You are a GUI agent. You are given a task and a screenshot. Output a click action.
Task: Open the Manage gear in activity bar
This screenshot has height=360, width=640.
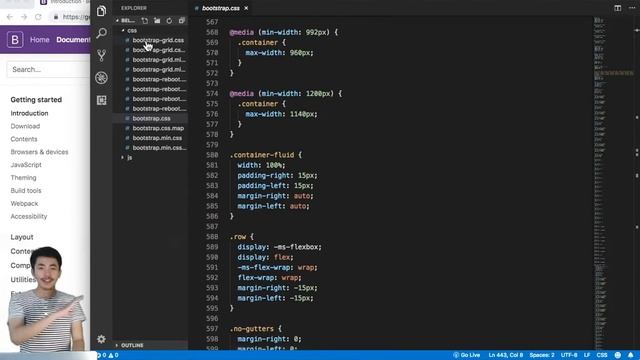(x=101, y=339)
